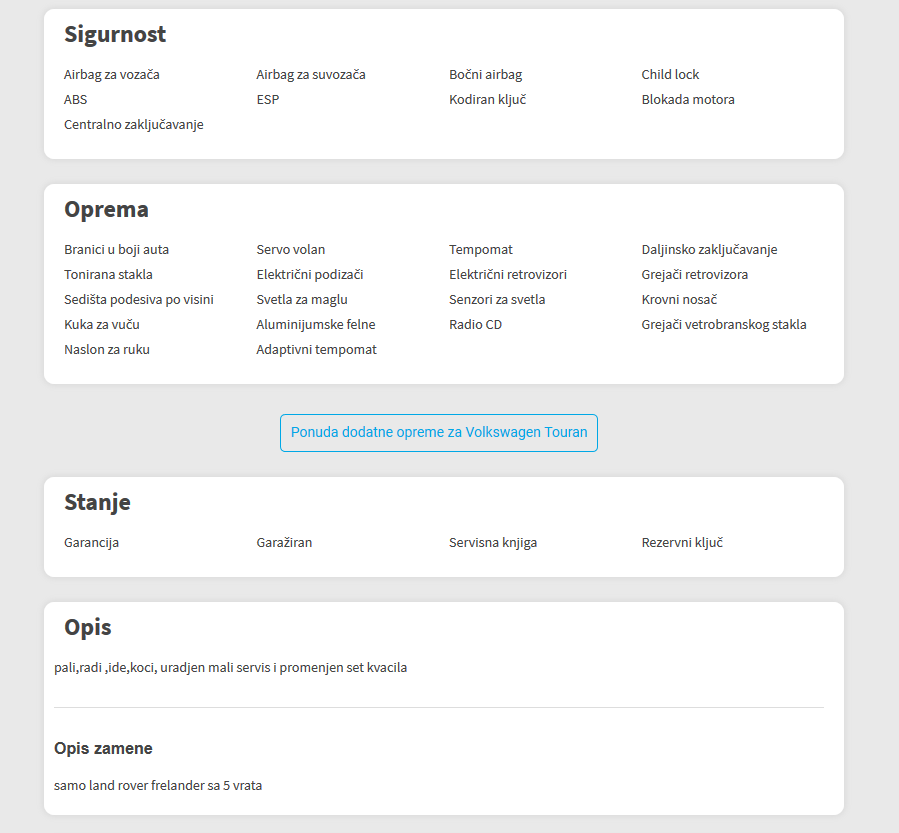Select Kuka za vuču equipment item

102,324
